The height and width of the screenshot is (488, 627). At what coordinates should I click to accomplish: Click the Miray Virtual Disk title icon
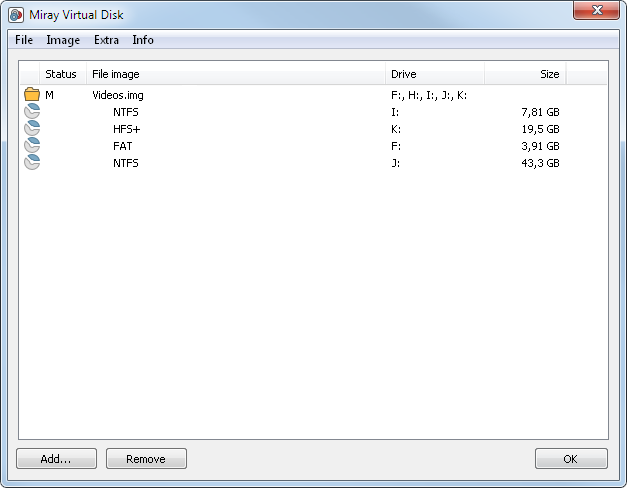(x=16, y=15)
